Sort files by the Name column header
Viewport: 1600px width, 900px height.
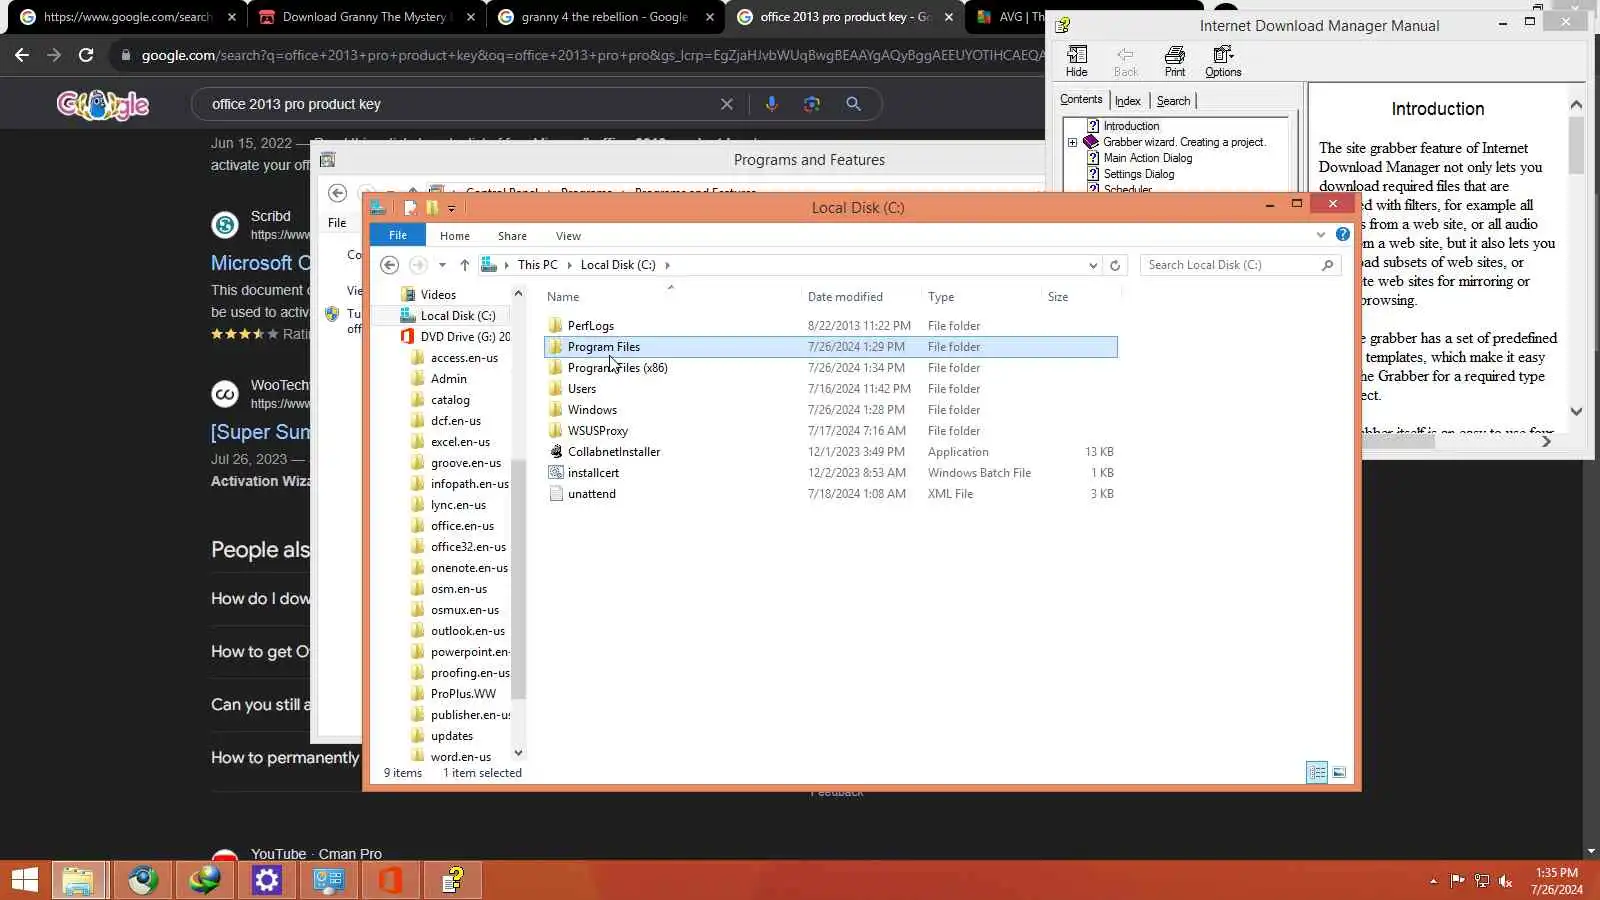563,297
